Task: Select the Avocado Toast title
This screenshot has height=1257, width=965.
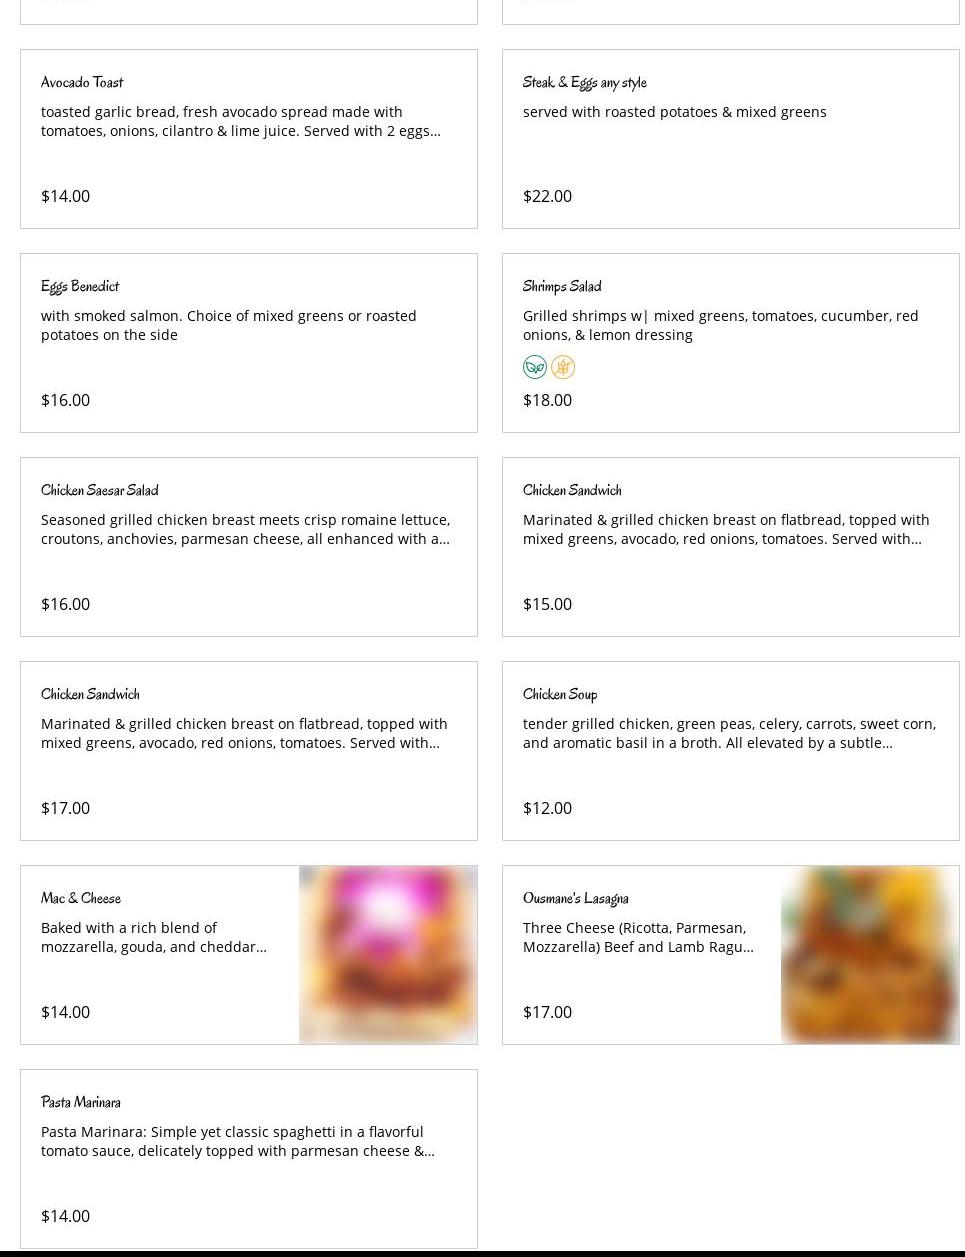Action: pos(82,82)
